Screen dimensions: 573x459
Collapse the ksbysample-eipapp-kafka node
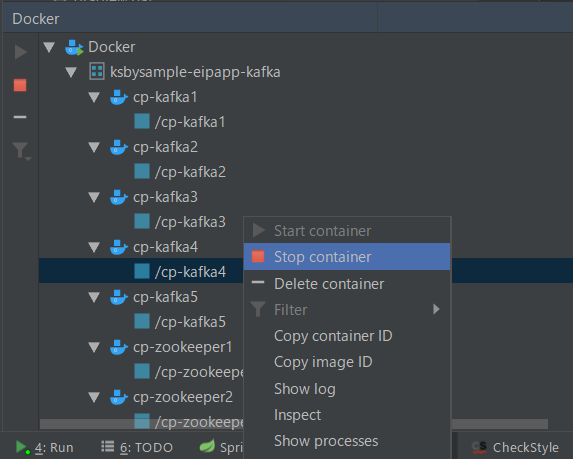71,72
